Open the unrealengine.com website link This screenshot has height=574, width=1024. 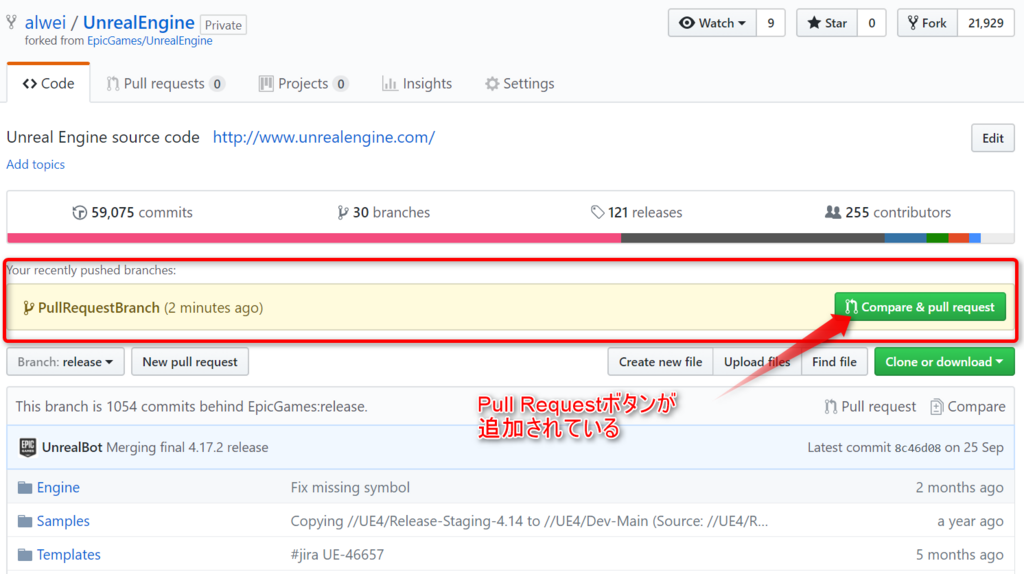[324, 137]
